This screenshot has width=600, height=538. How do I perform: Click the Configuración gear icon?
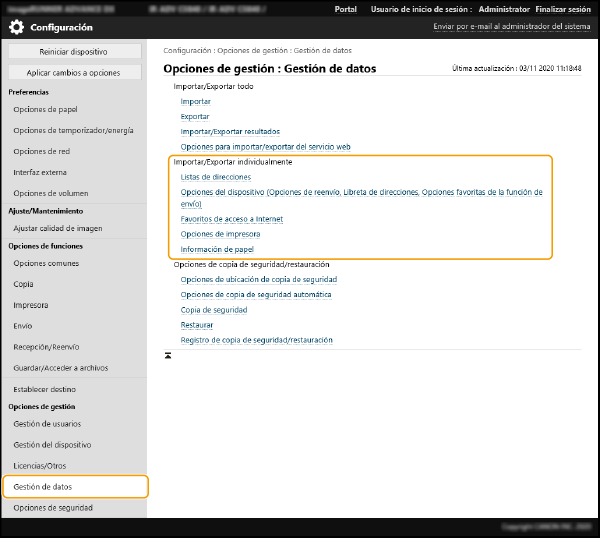coord(17,27)
